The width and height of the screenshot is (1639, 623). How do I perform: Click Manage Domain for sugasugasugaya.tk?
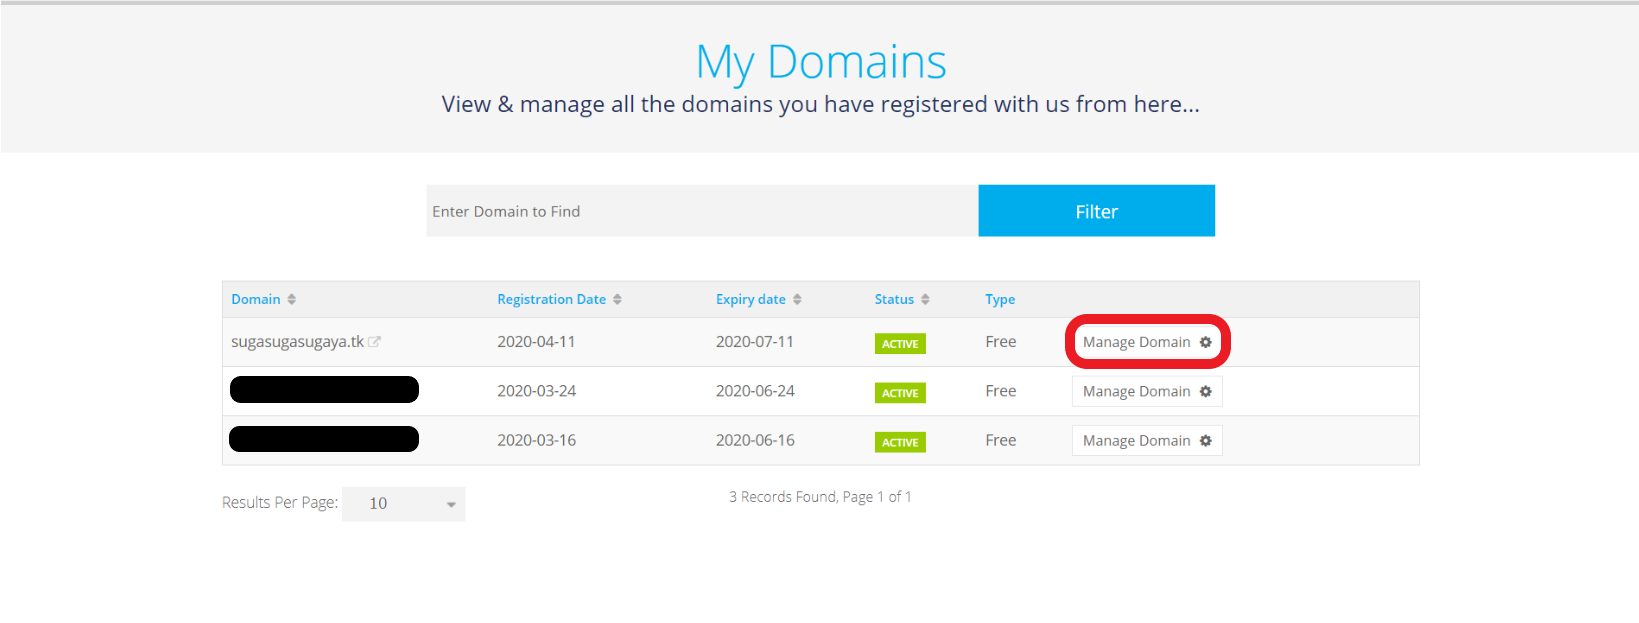coord(1137,342)
